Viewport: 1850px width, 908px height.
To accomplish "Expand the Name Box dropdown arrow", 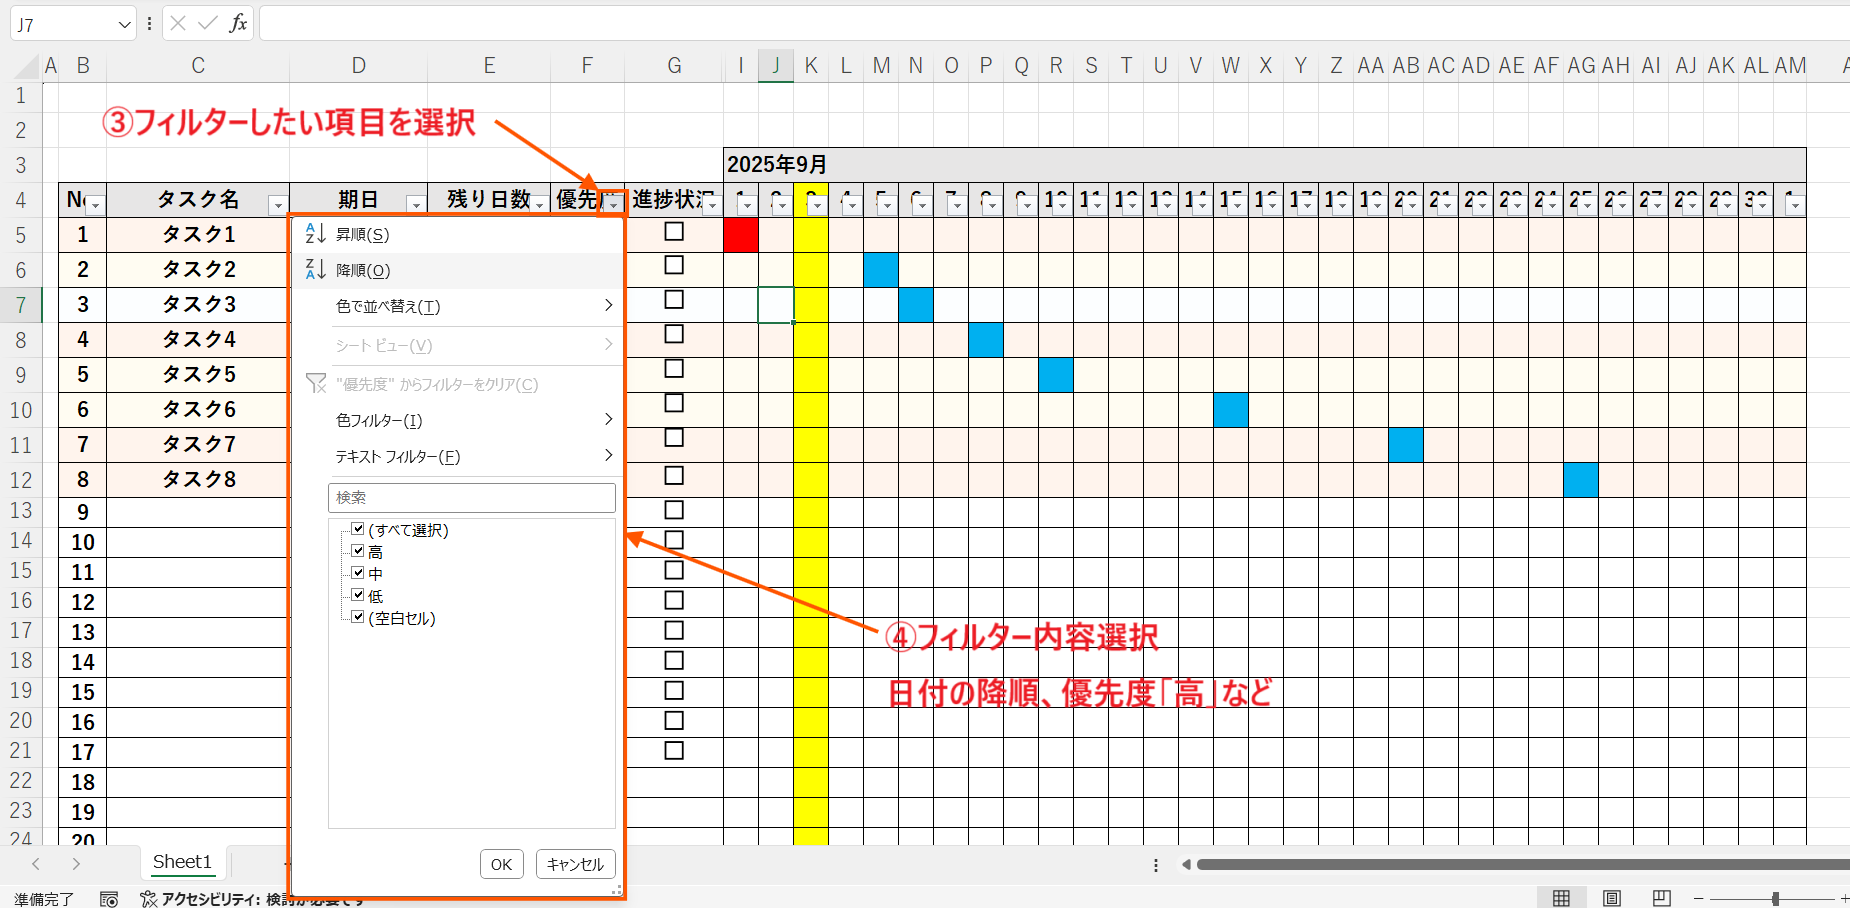I will point(124,24).
